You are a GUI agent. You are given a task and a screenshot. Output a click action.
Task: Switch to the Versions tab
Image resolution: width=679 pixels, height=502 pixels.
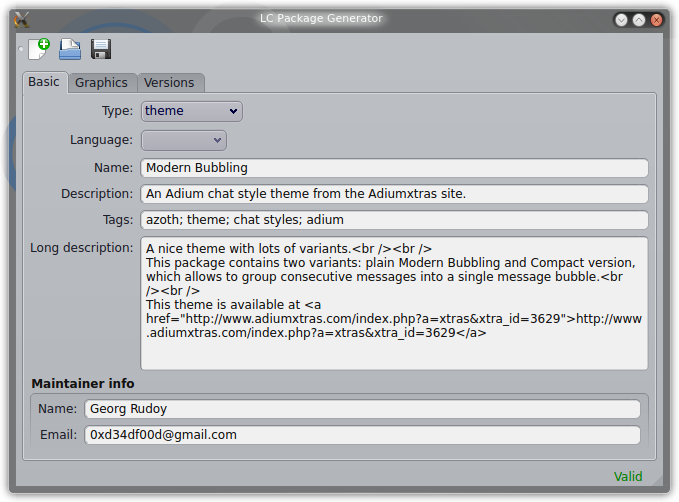(169, 83)
